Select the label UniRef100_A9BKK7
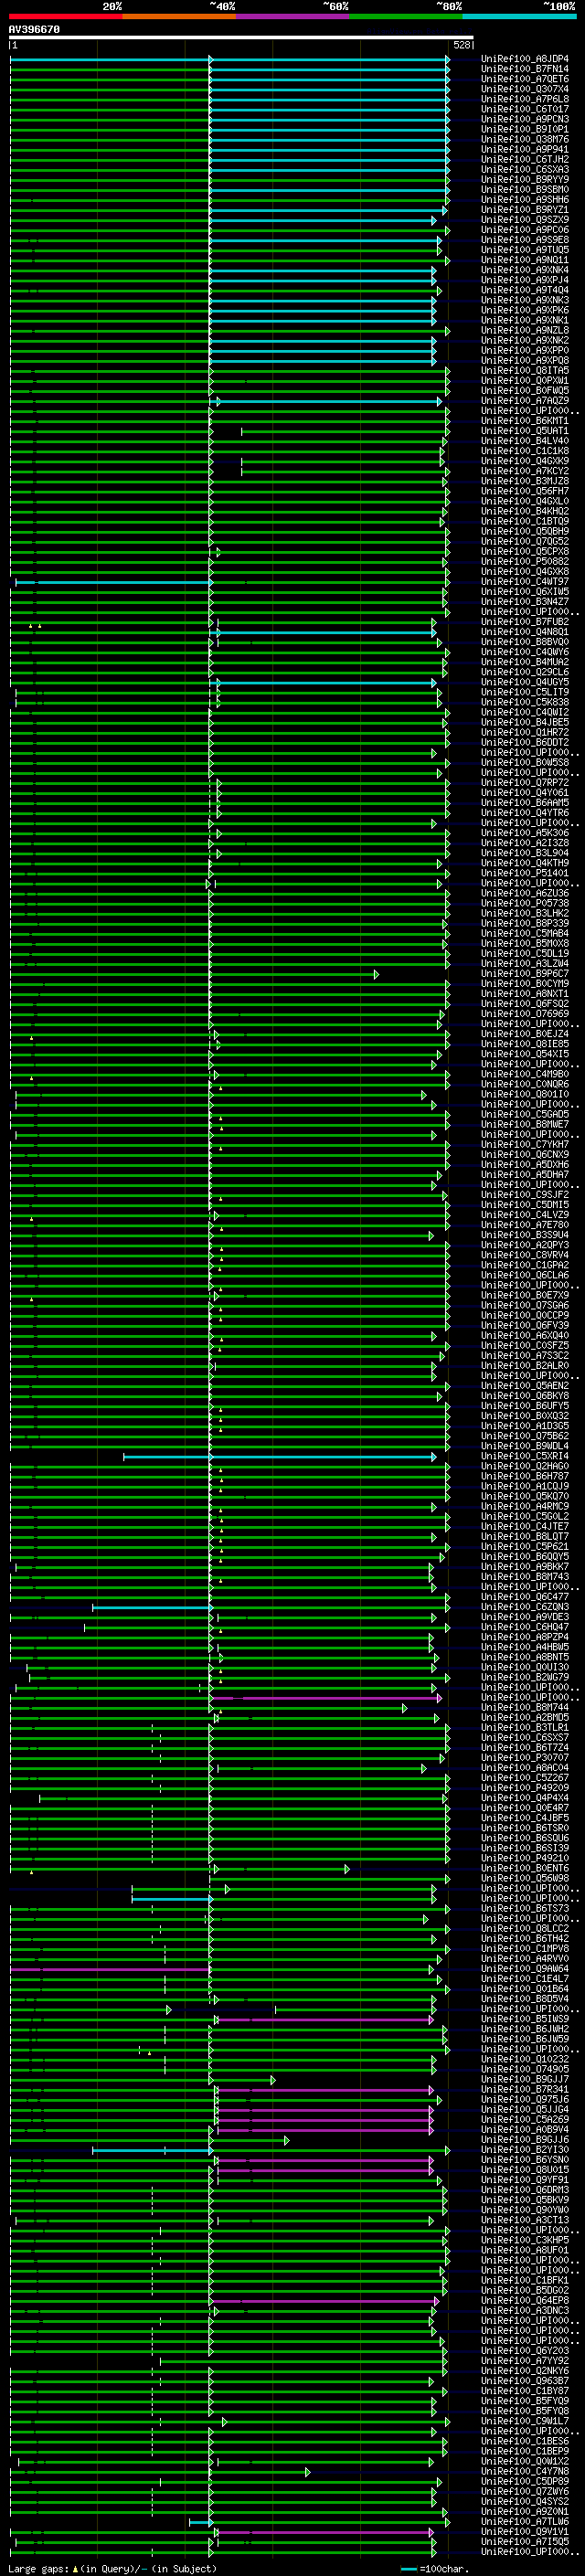The image size is (585, 2576). (525, 1568)
